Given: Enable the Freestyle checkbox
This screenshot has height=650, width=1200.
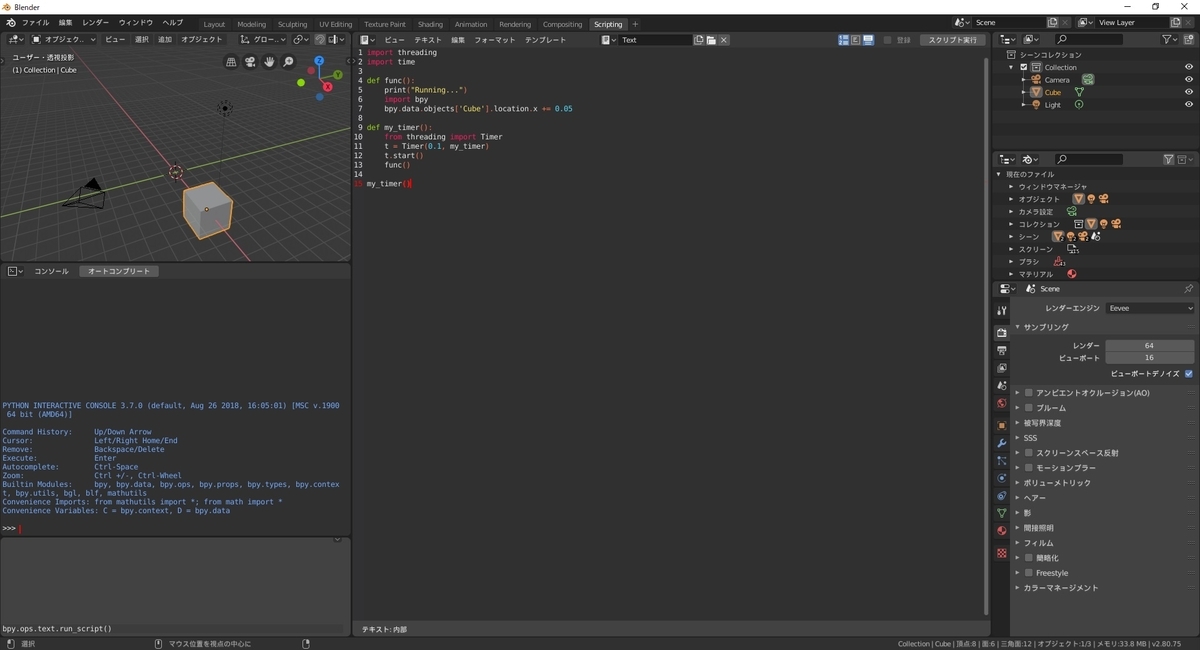Looking at the screenshot, I should coord(1028,573).
